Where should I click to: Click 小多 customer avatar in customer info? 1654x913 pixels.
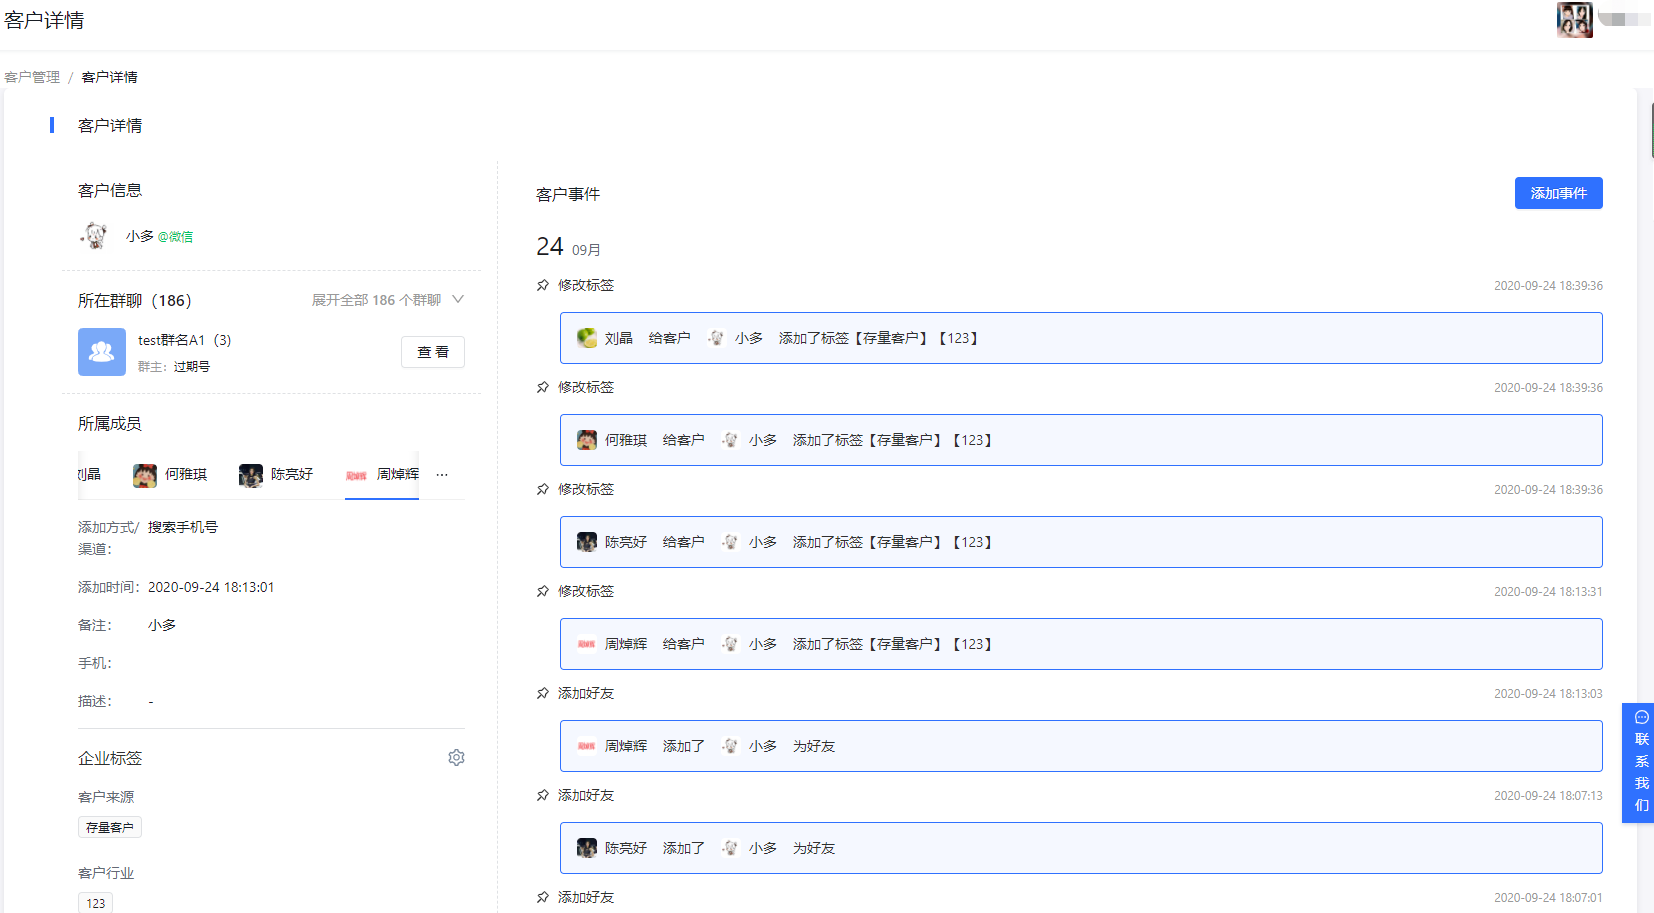pyautogui.click(x=95, y=236)
